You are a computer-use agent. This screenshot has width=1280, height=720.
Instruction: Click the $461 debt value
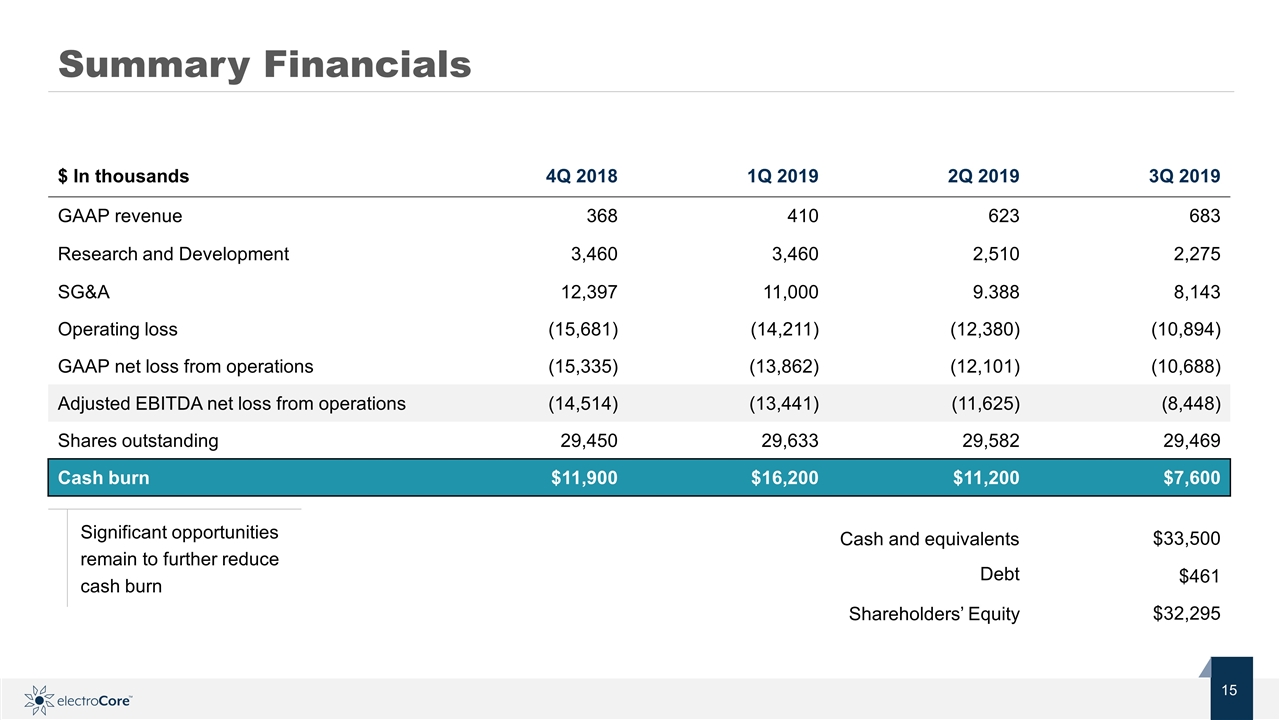click(x=1200, y=576)
